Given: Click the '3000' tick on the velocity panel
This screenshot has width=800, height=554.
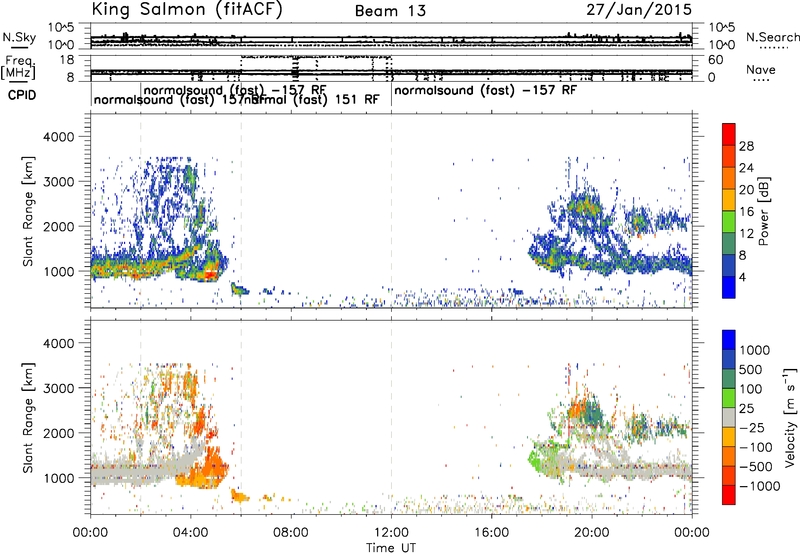Looking at the screenshot, I should pos(59,388).
